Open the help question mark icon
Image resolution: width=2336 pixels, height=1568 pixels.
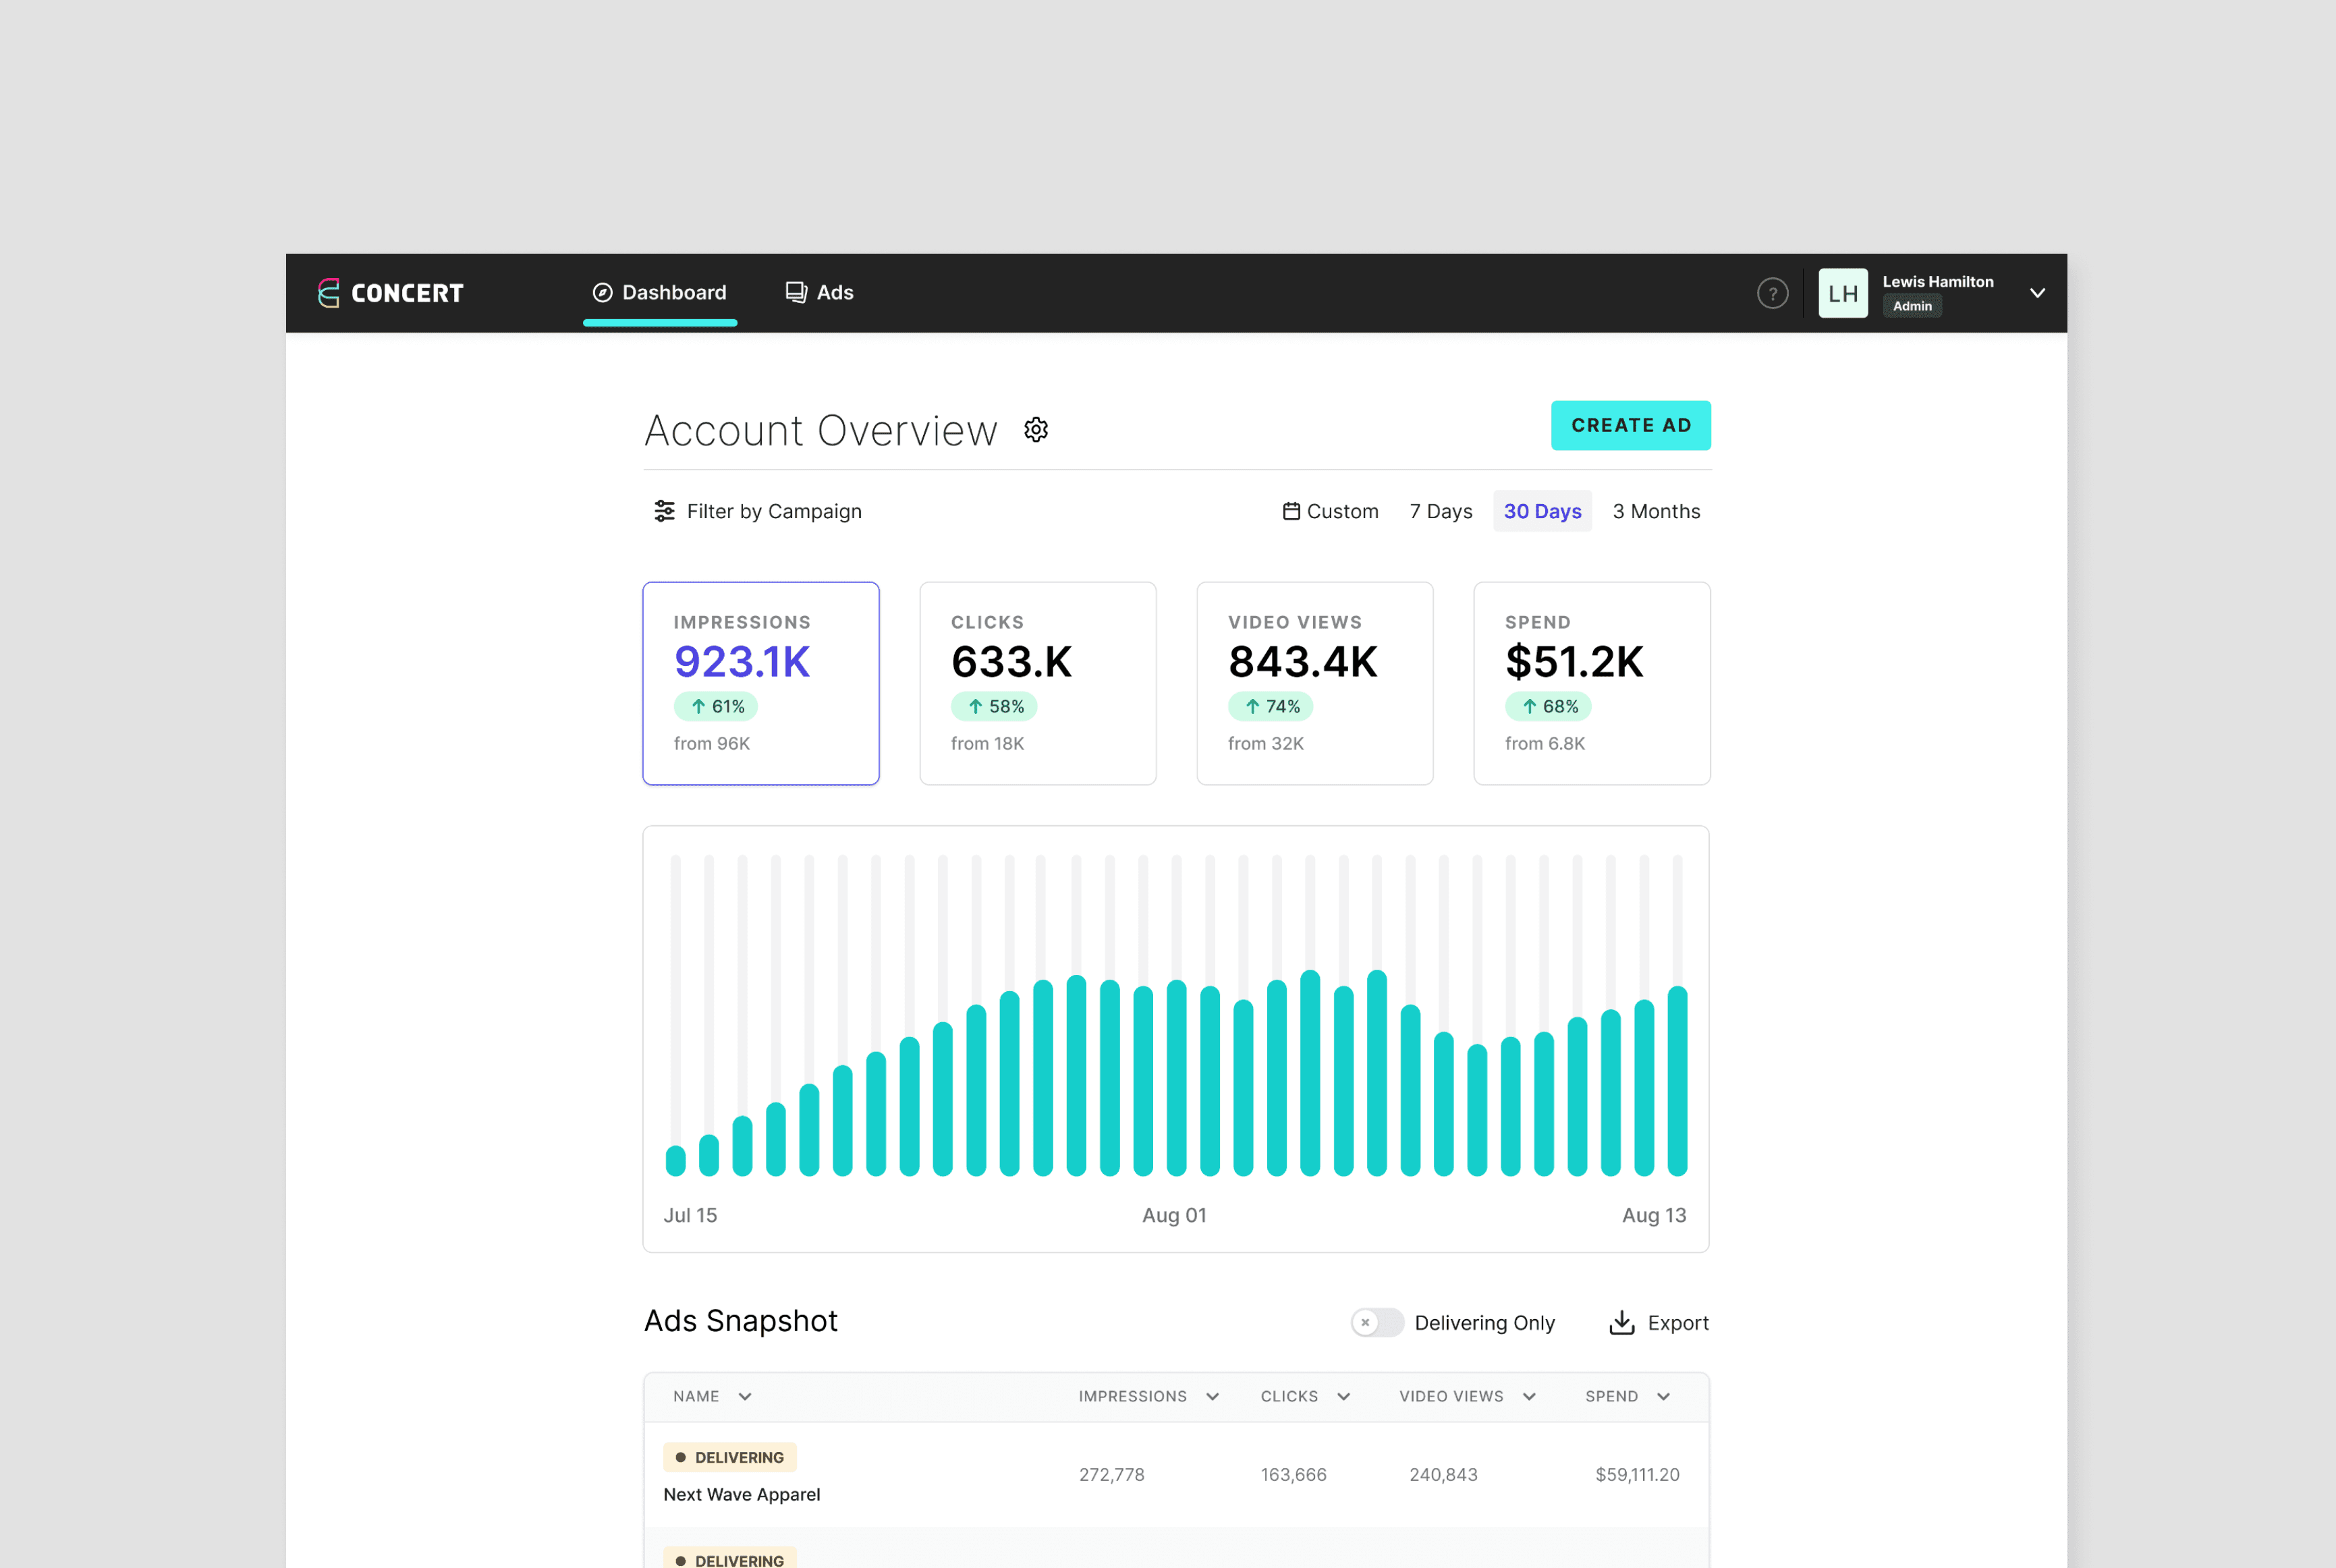point(1772,293)
